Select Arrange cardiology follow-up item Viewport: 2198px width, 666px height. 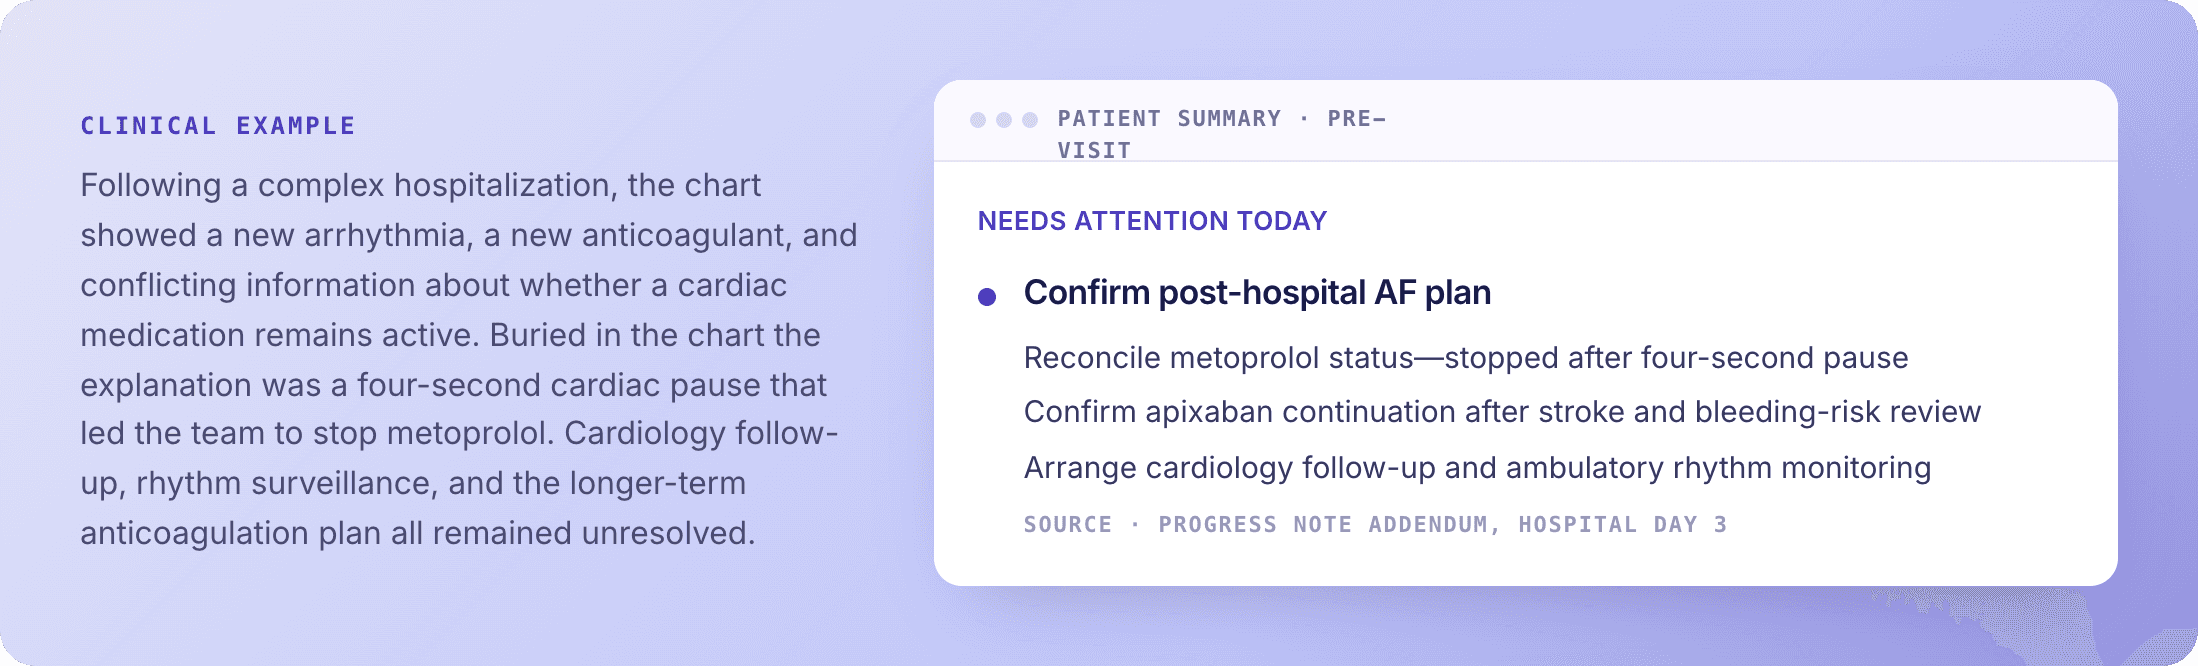(1477, 468)
